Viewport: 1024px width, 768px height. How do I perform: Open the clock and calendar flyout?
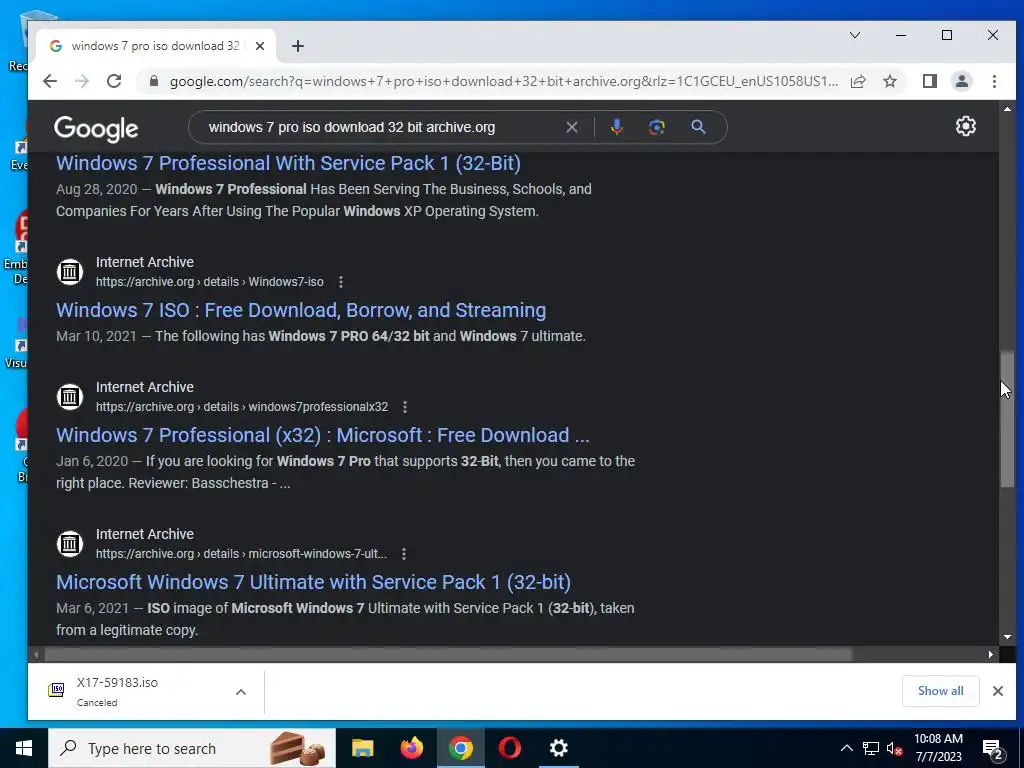tap(938, 748)
